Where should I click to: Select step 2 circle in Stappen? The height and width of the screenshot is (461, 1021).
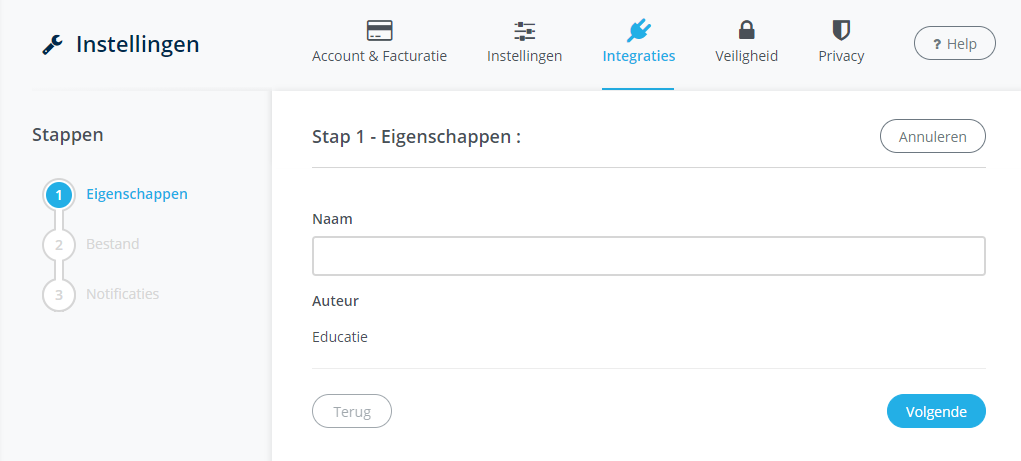click(x=59, y=245)
